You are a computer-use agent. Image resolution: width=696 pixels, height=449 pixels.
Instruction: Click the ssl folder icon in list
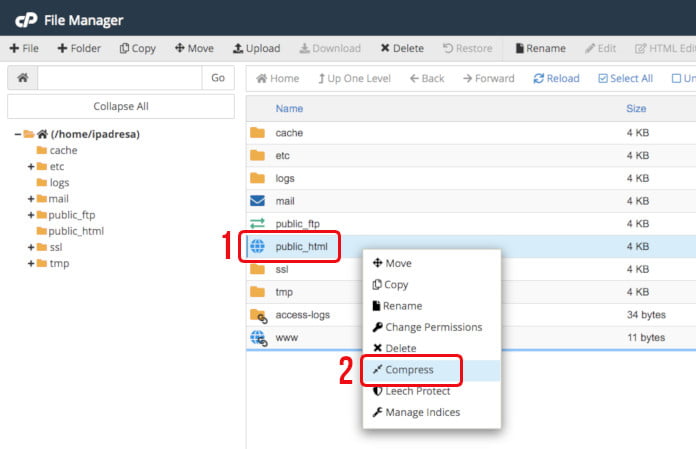pos(257,269)
